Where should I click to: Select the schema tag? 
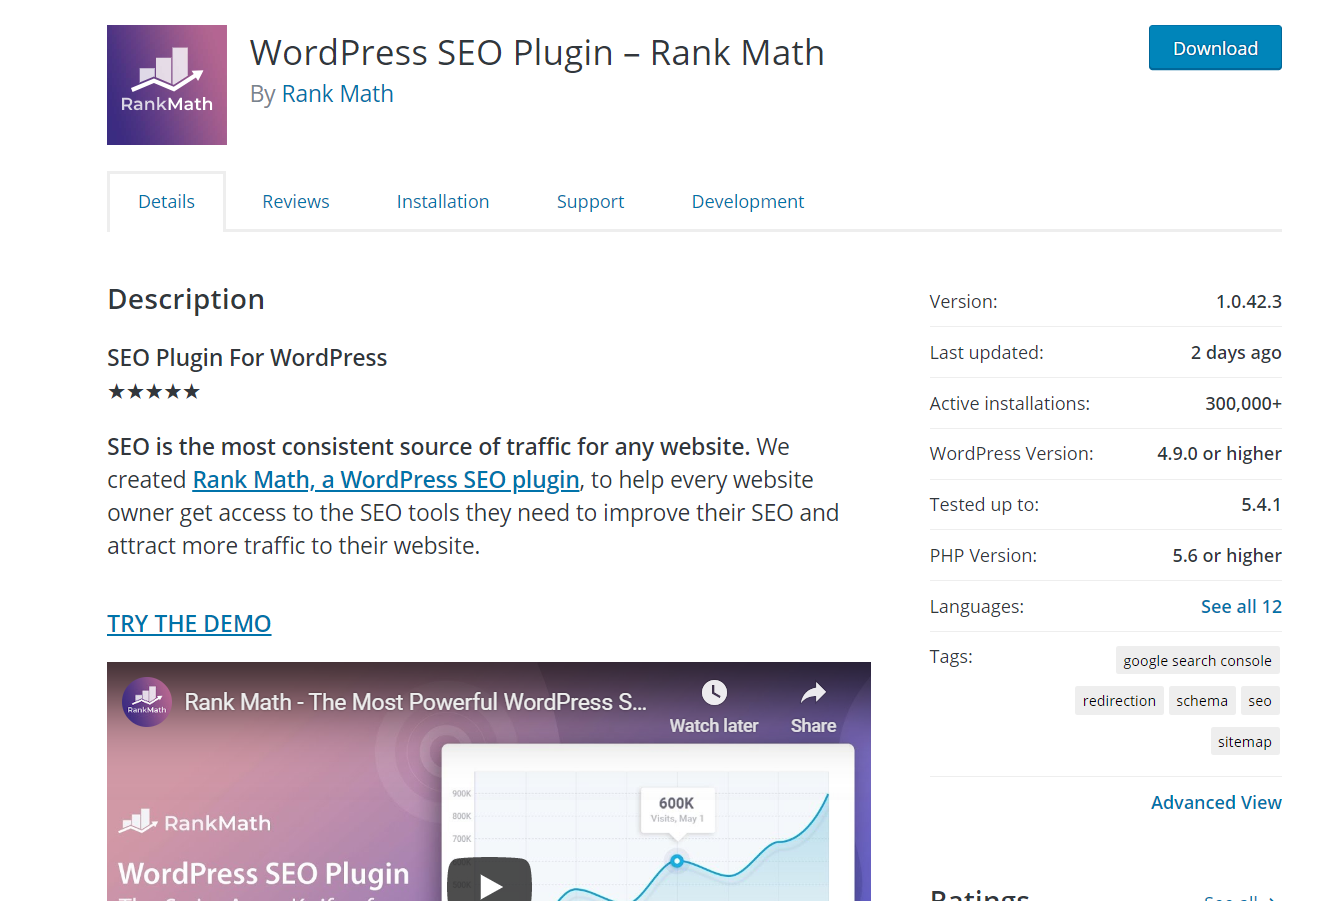click(x=1202, y=700)
